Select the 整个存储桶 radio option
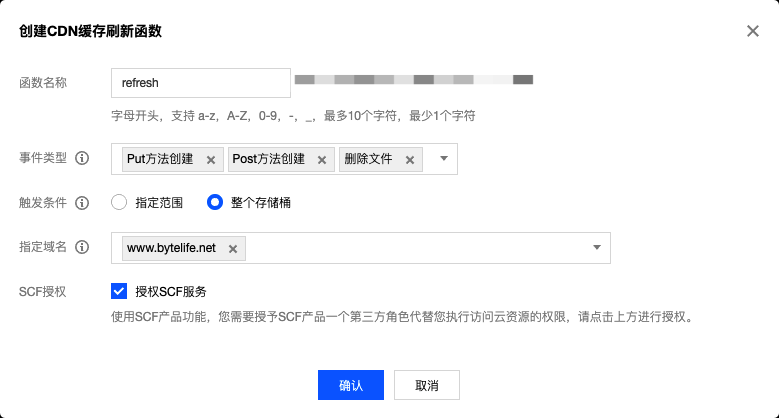Viewport: 779px width, 418px height. (x=214, y=203)
